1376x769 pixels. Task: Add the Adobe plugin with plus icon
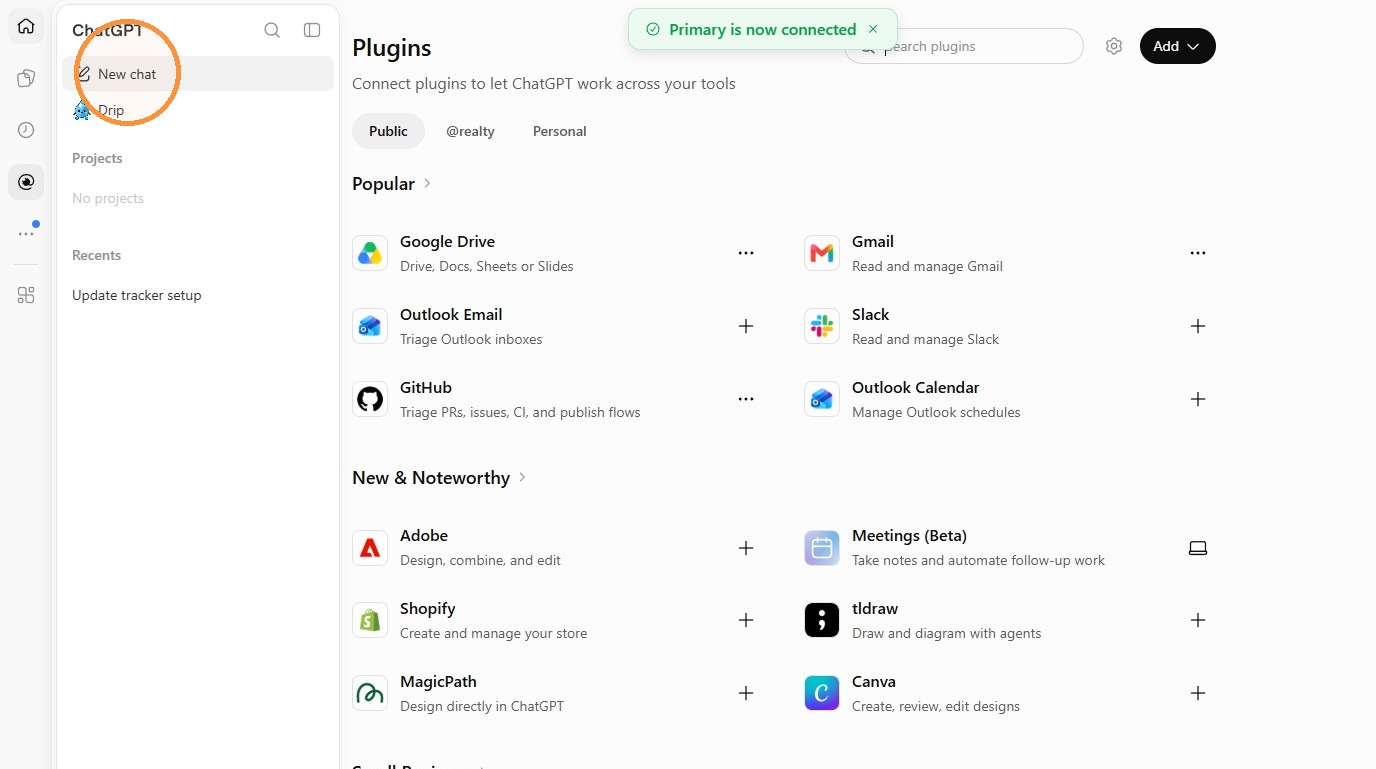click(746, 548)
